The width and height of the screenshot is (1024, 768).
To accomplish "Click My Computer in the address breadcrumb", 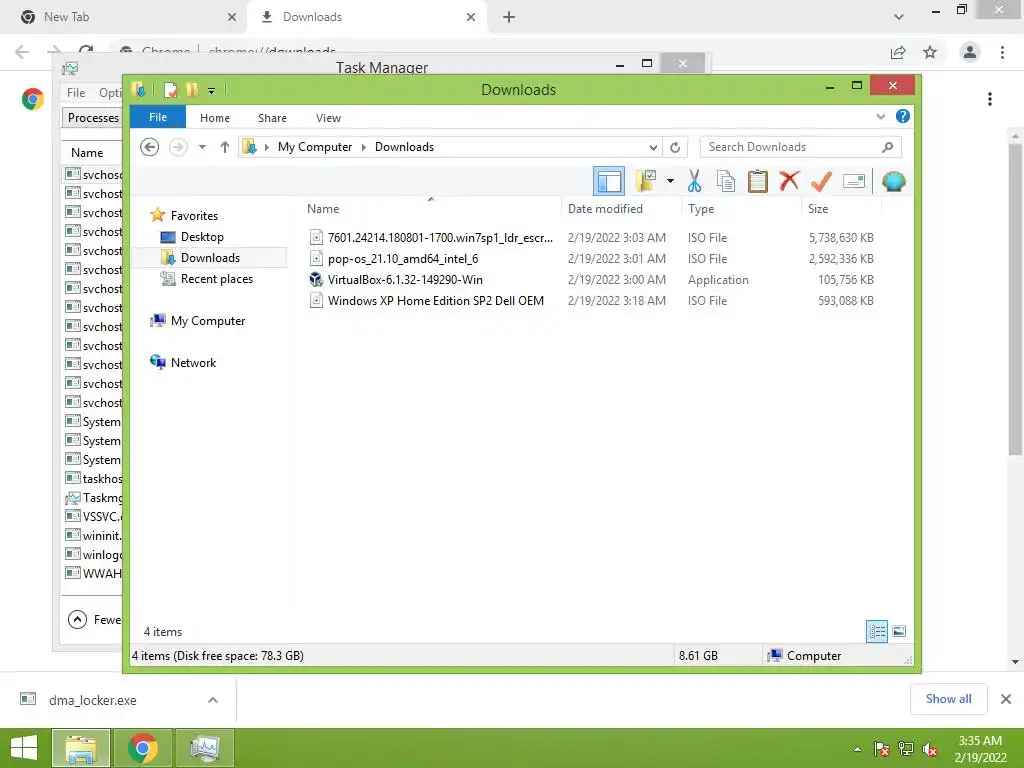I will click(315, 147).
